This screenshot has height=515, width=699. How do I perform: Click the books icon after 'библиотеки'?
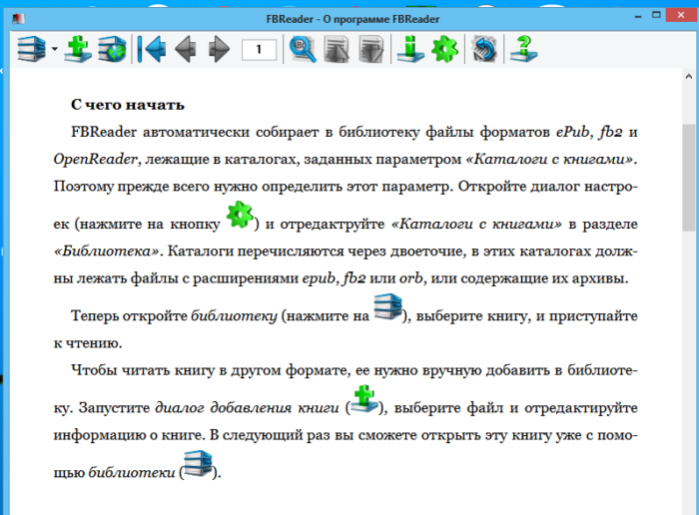point(198,464)
